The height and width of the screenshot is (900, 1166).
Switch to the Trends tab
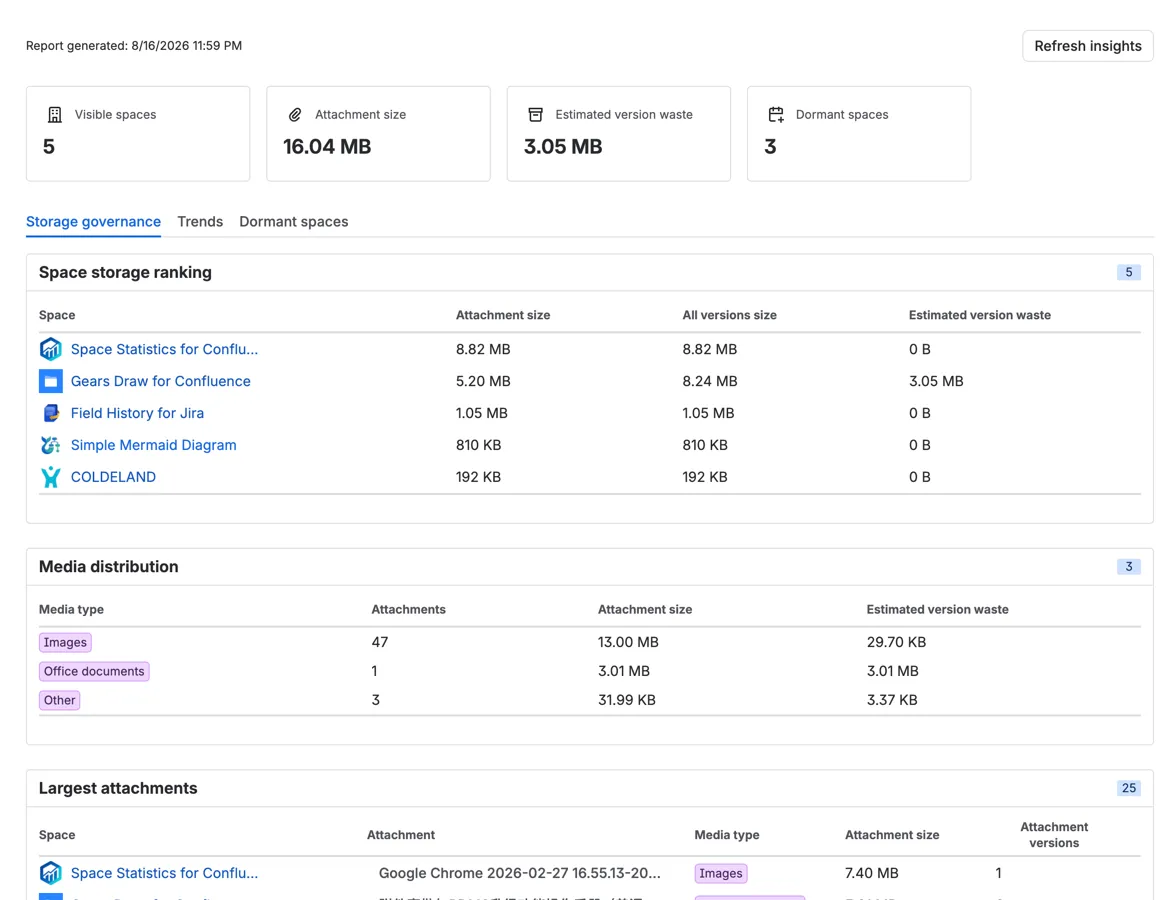click(x=200, y=222)
